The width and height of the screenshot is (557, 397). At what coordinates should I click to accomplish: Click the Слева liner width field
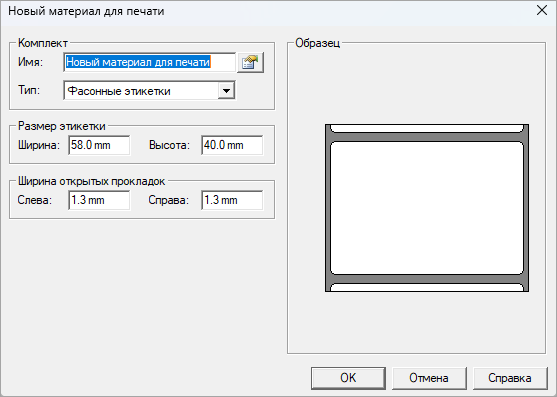click(99, 200)
